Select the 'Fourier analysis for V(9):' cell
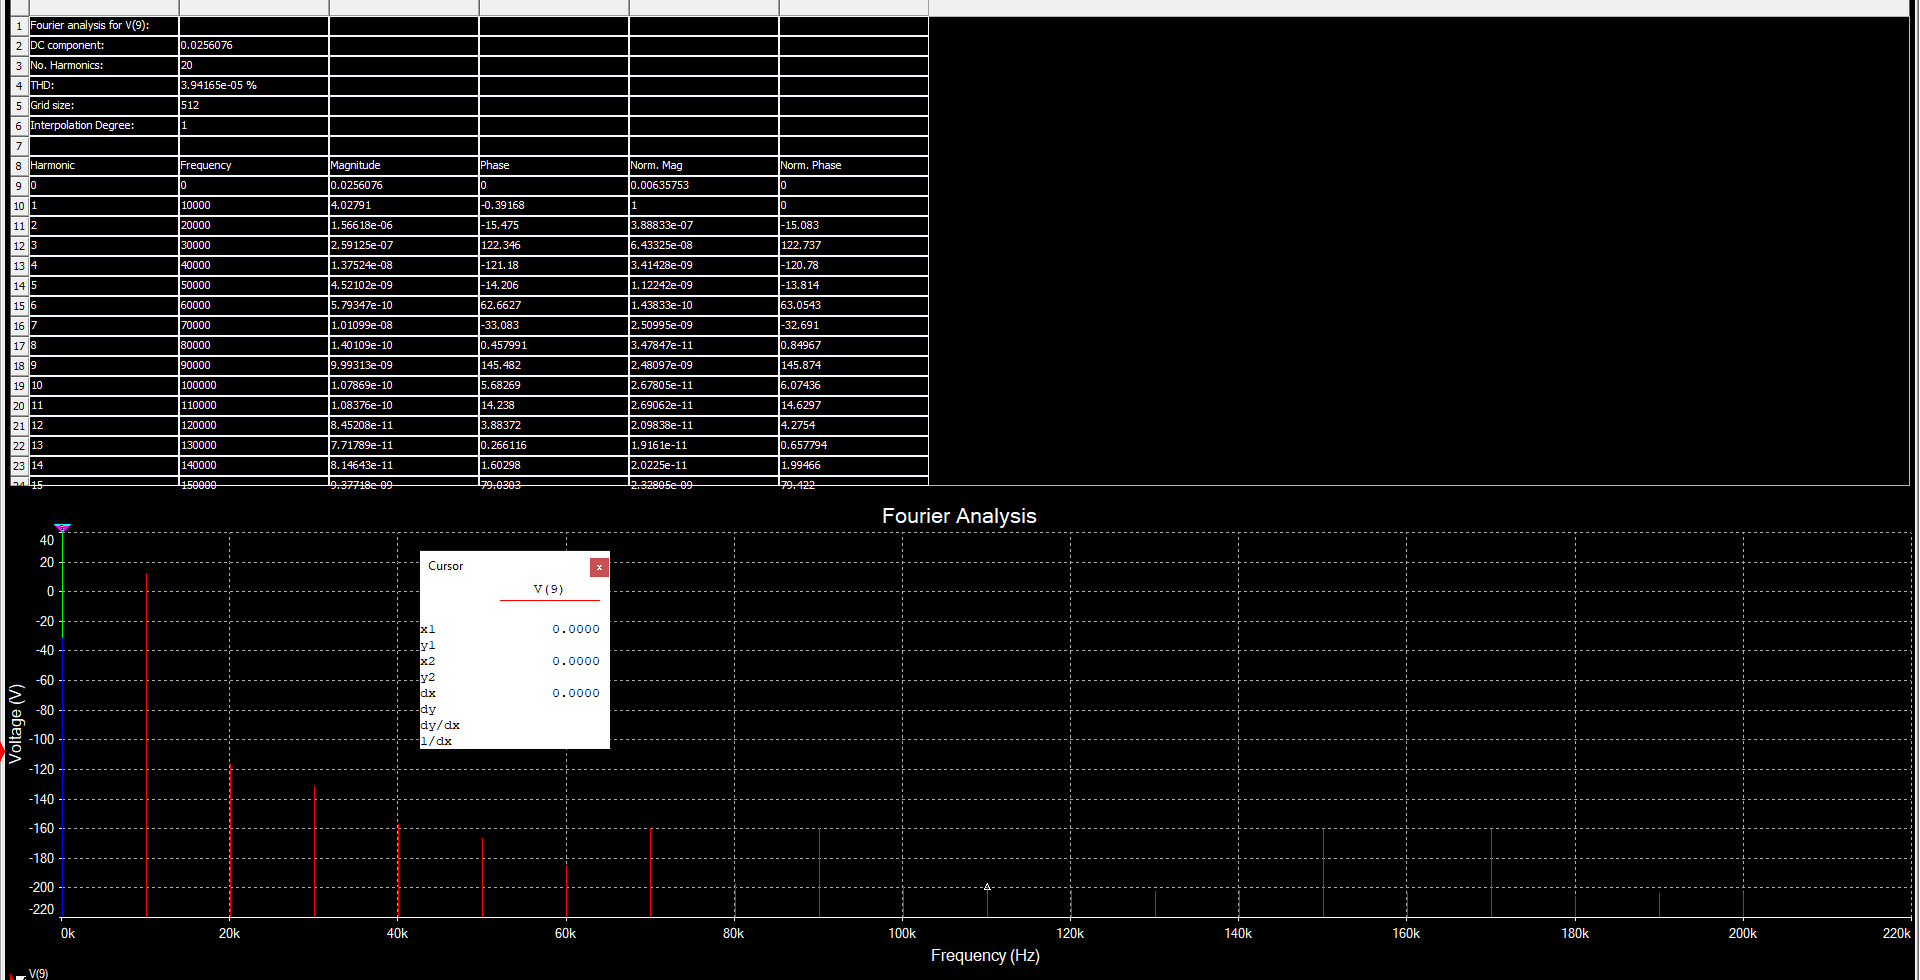This screenshot has width=1920, height=980. (x=104, y=26)
